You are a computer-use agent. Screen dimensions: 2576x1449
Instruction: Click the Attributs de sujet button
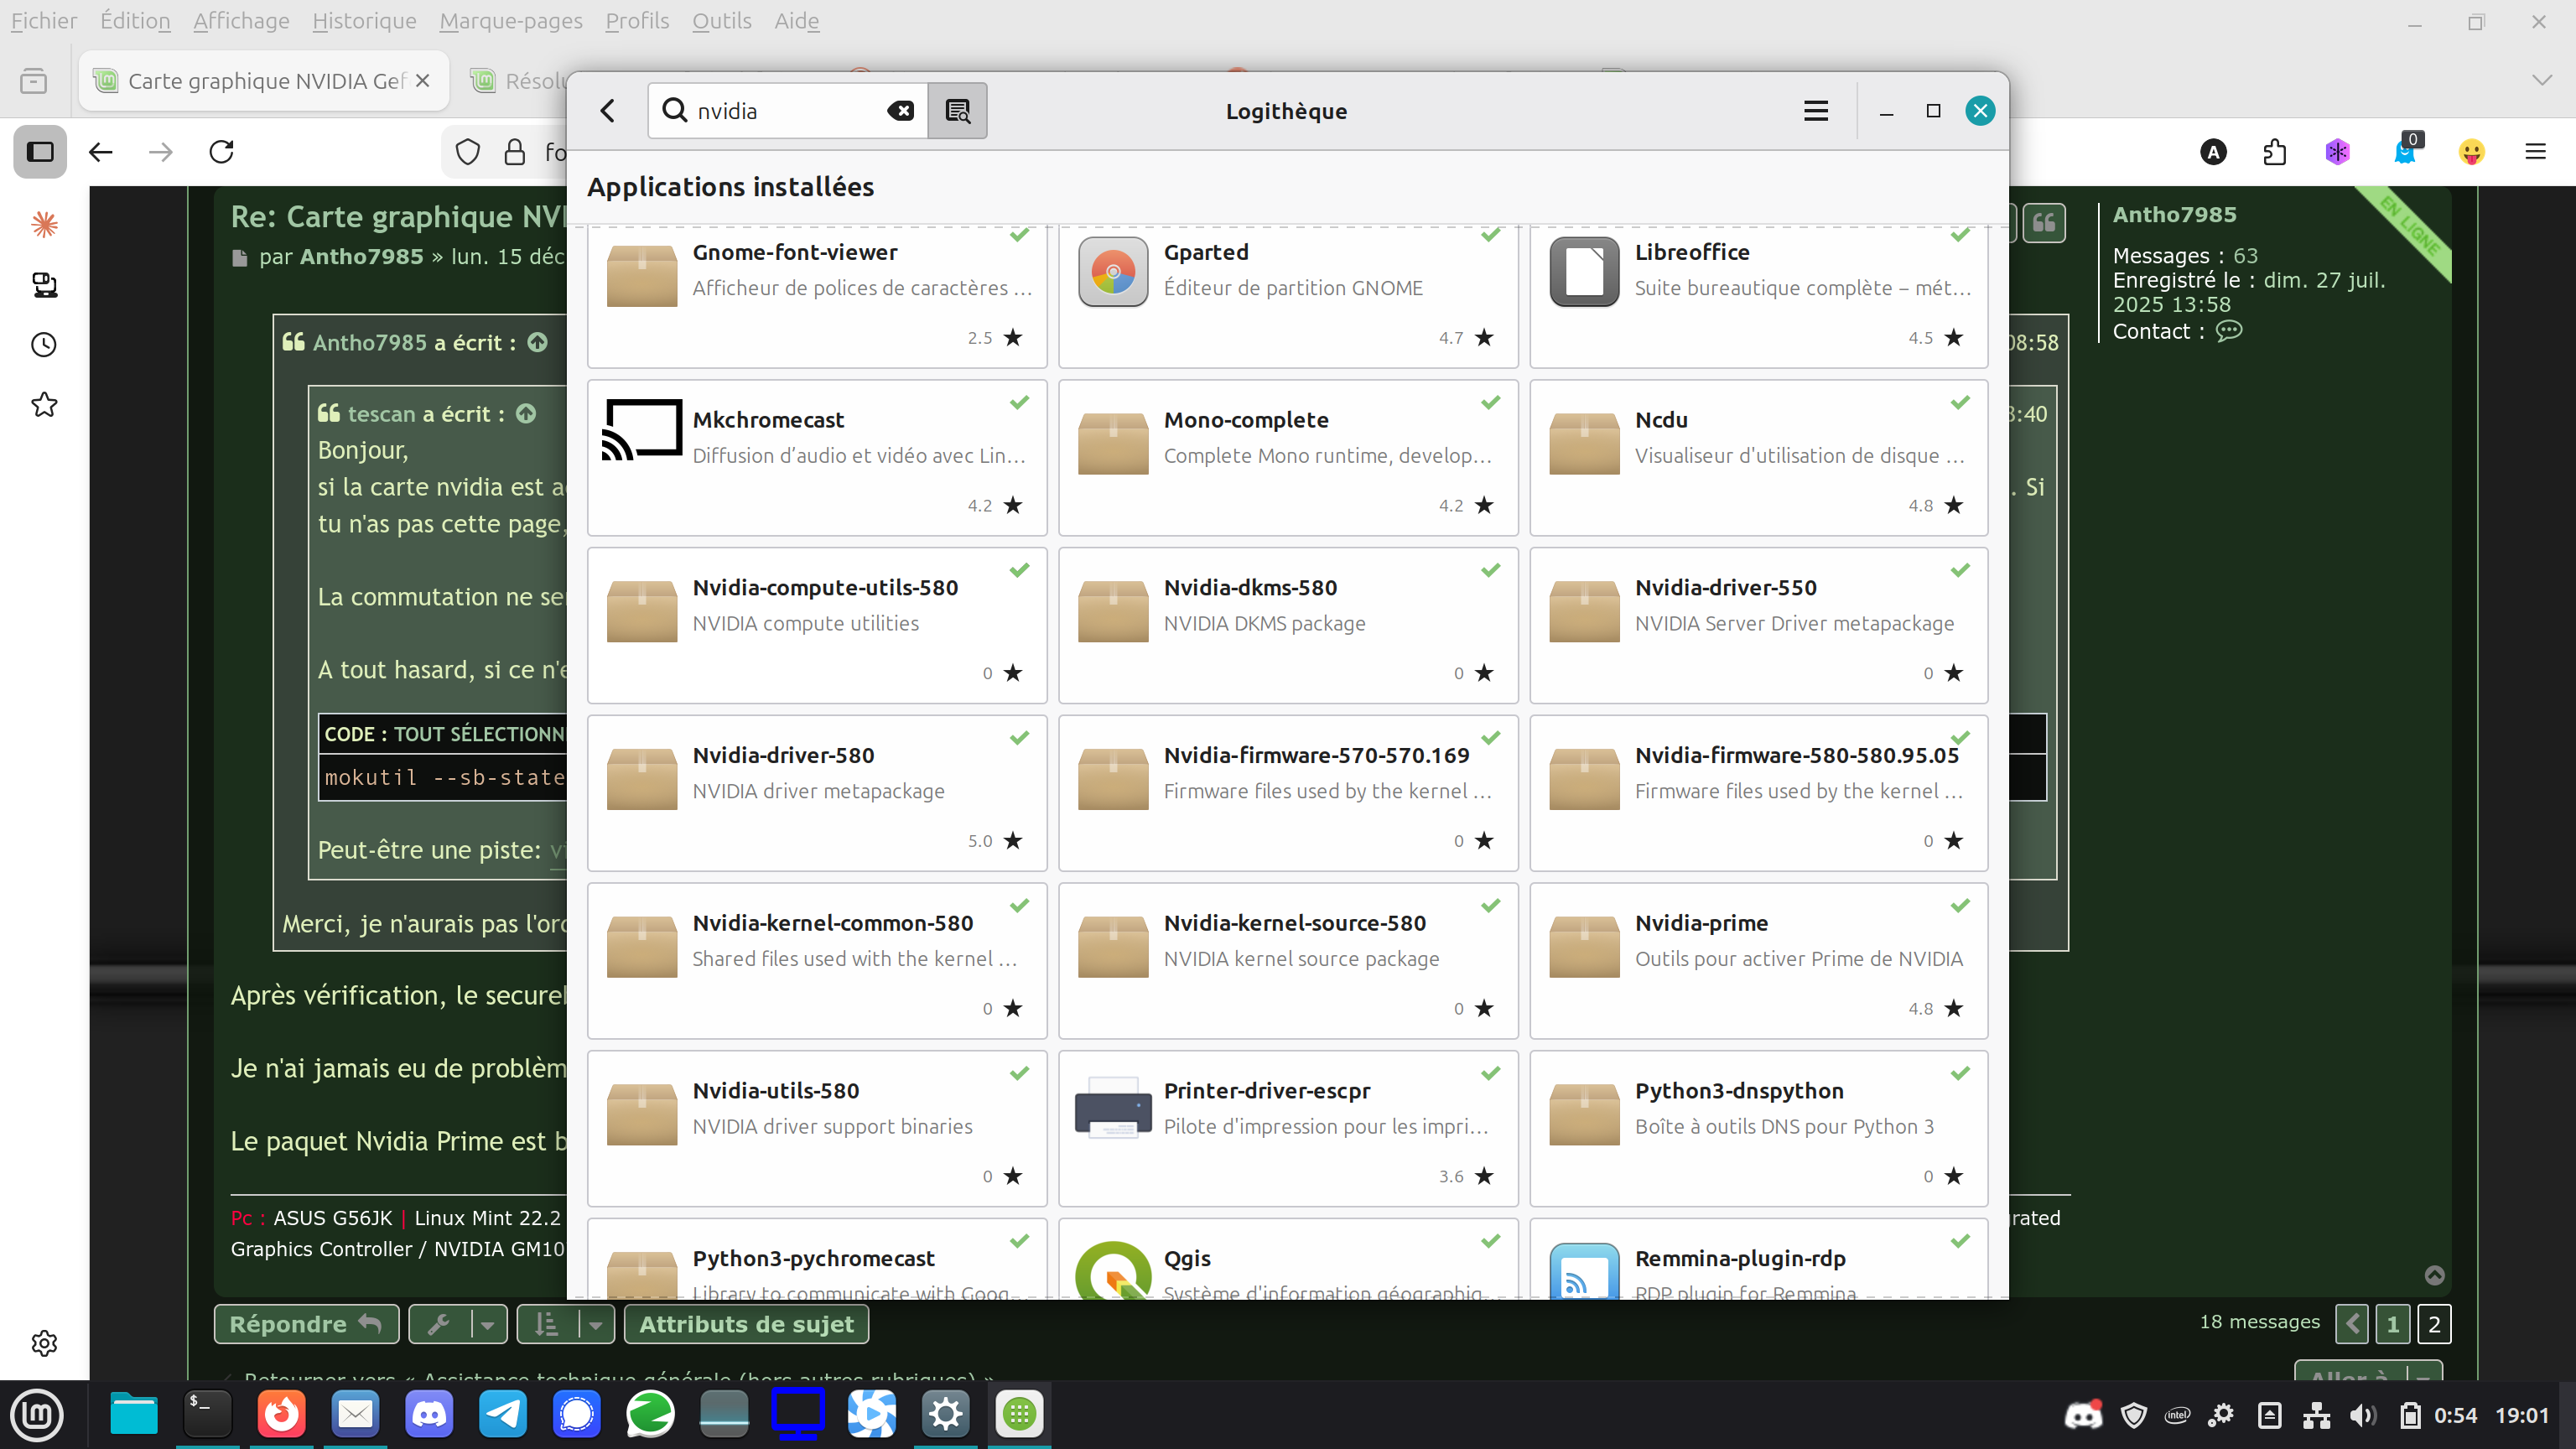[x=746, y=1324]
